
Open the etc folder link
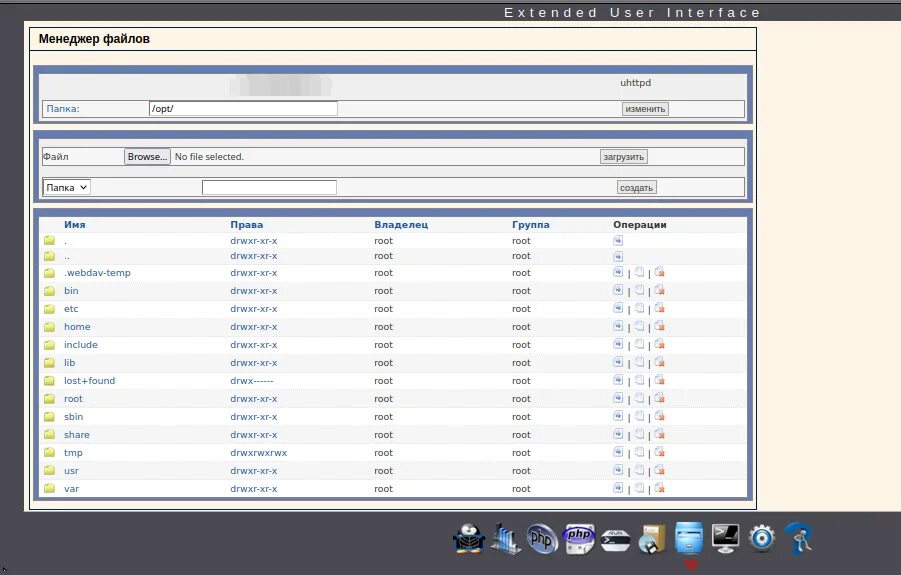click(71, 308)
